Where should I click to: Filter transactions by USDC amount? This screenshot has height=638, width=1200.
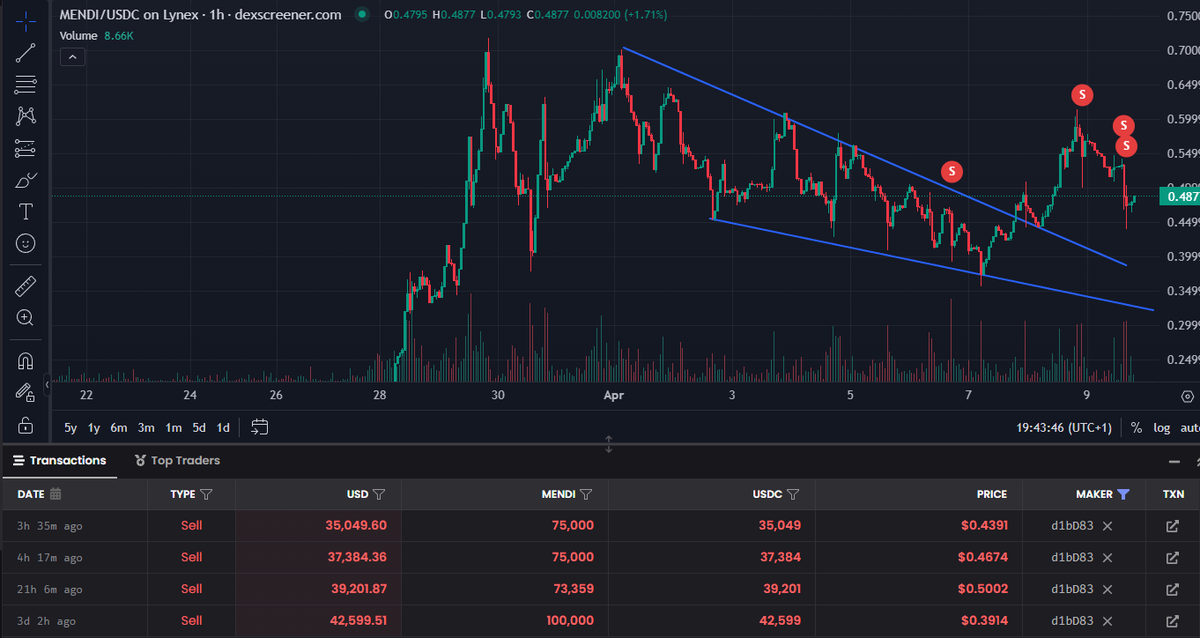pyautogui.click(x=793, y=494)
